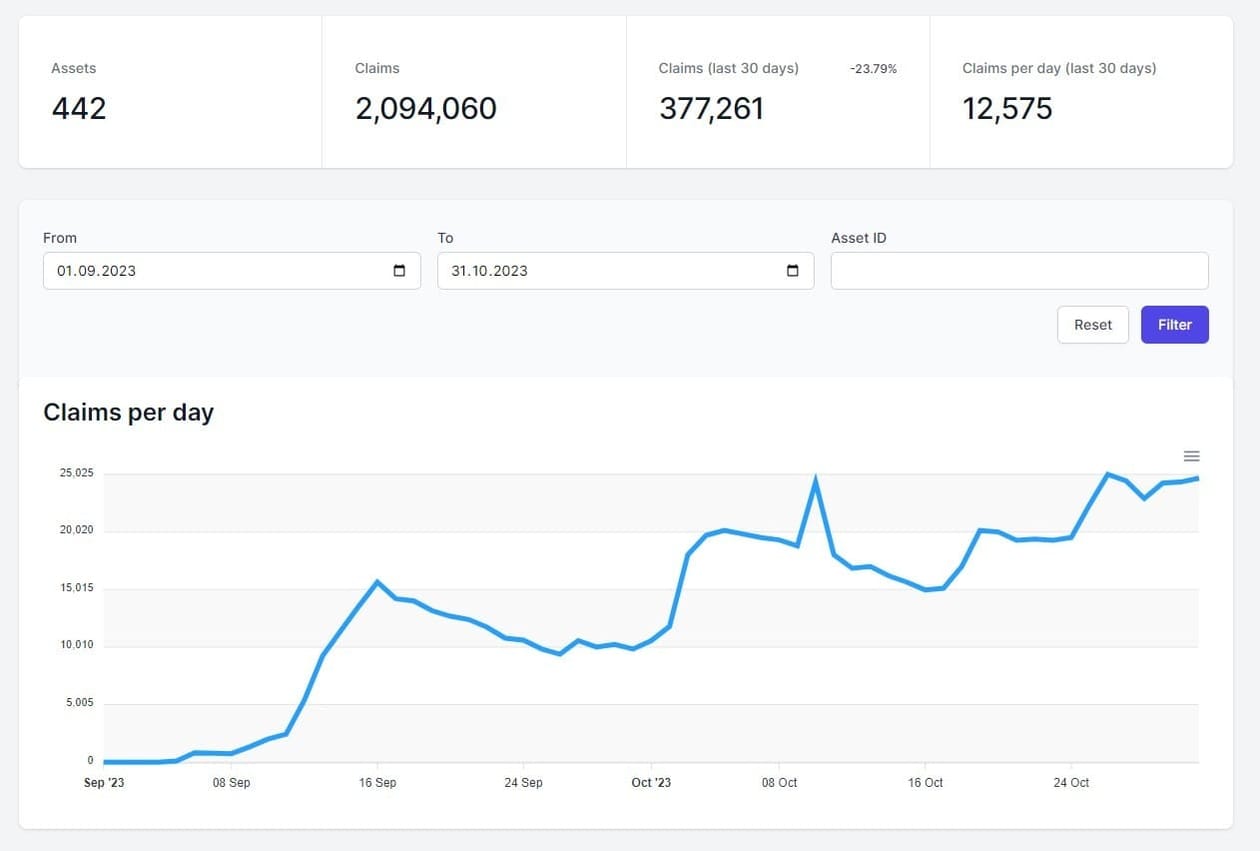The image size is (1260, 851).
Task: Click the chart peak near 08 Oct
Action: coord(816,477)
